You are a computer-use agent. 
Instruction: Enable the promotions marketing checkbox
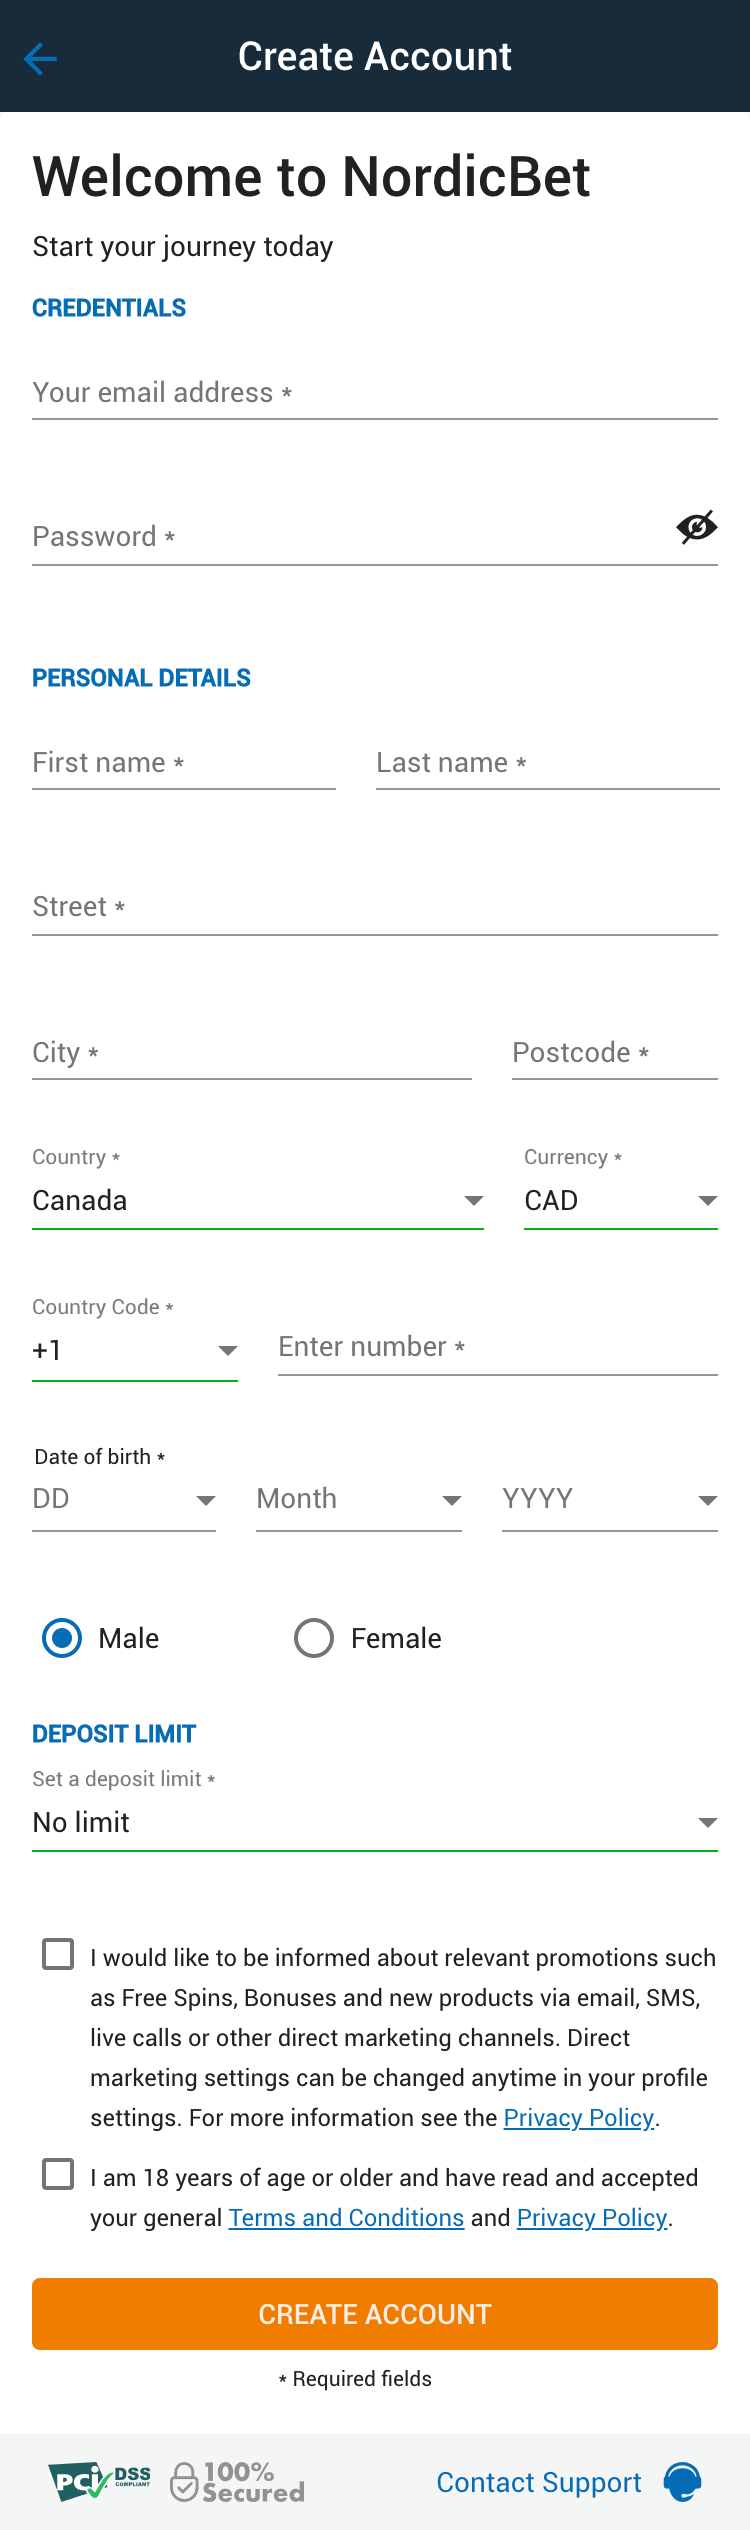pos(58,1954)
